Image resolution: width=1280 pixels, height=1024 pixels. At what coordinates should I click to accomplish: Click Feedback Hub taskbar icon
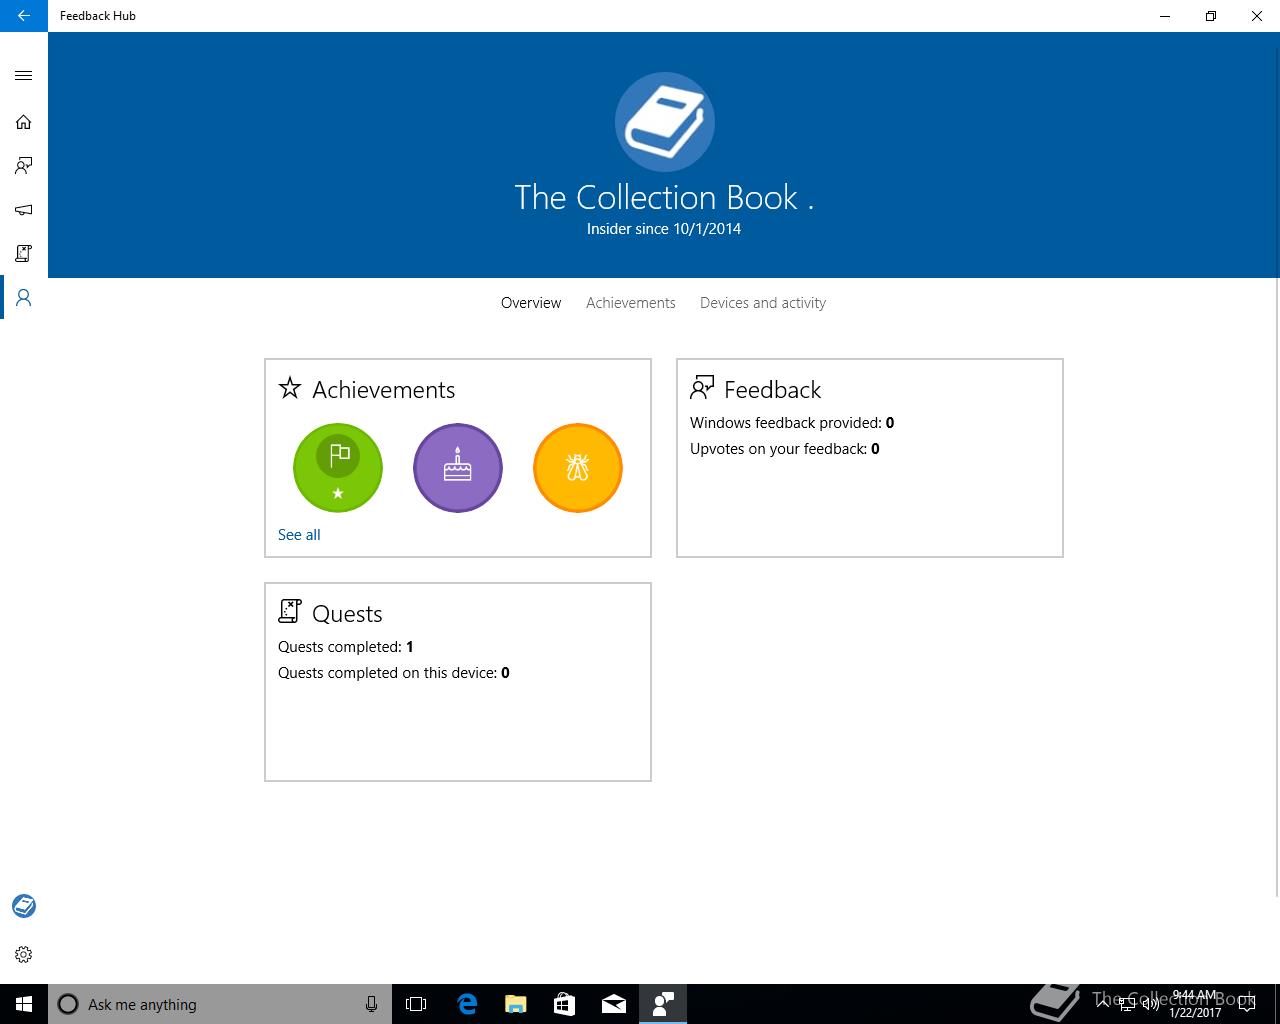pos(662,1004)
